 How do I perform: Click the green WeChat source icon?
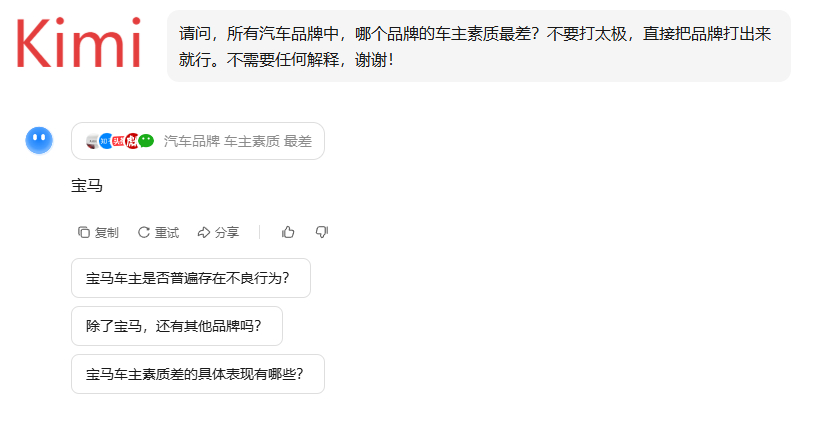coord(146,141)
